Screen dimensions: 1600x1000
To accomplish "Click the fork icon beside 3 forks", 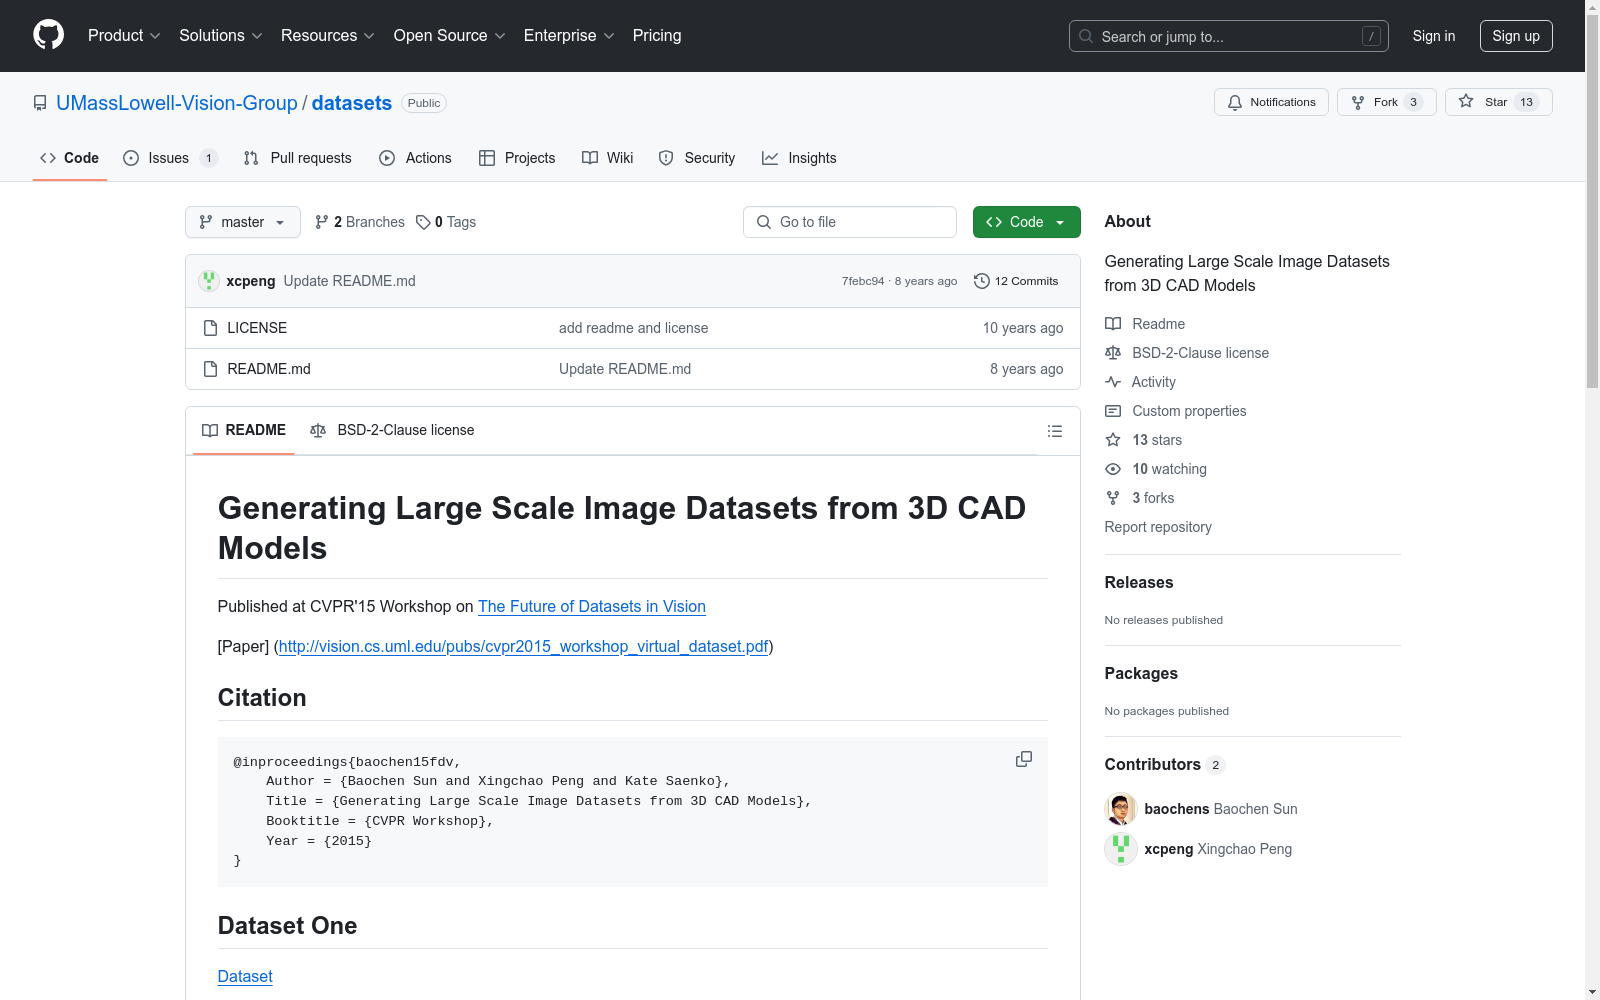I will [1113, 498].
